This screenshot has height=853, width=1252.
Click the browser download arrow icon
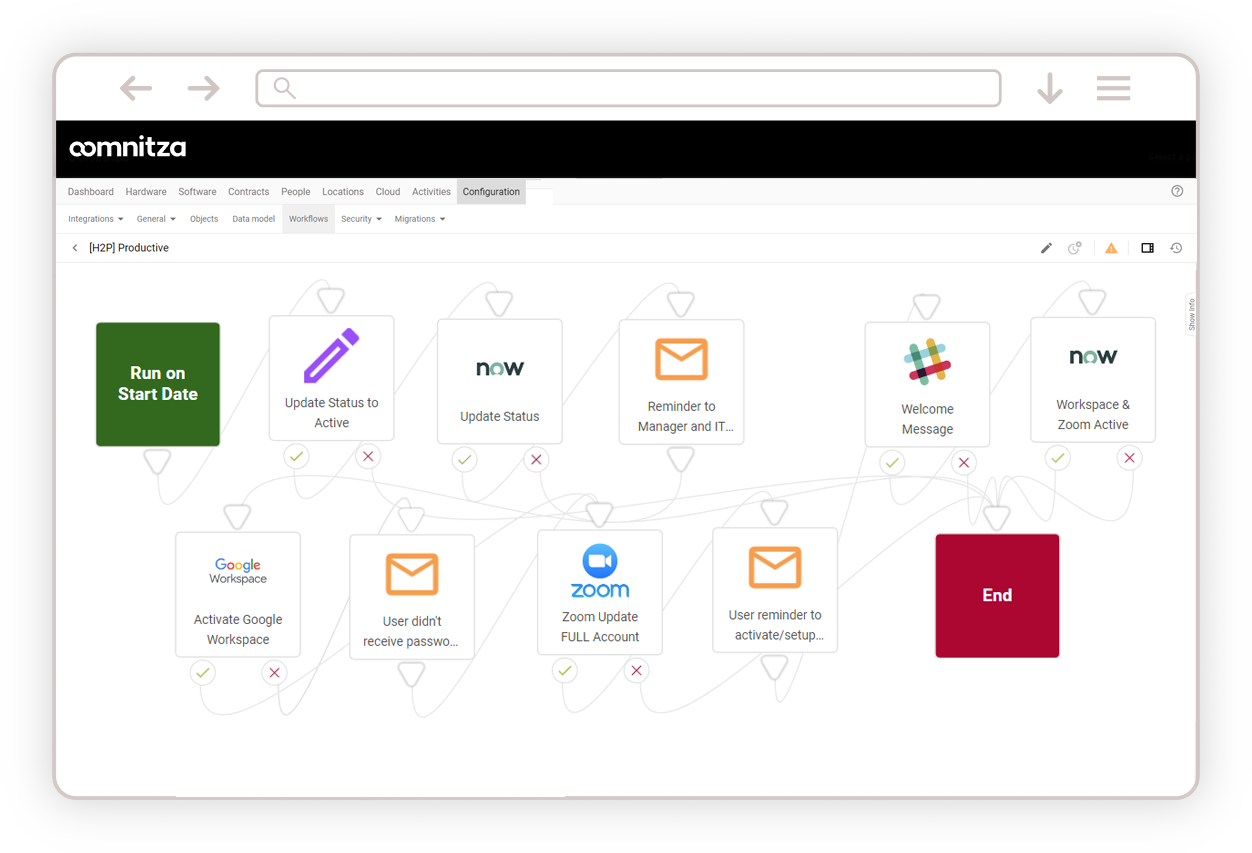pos(1049,88)
